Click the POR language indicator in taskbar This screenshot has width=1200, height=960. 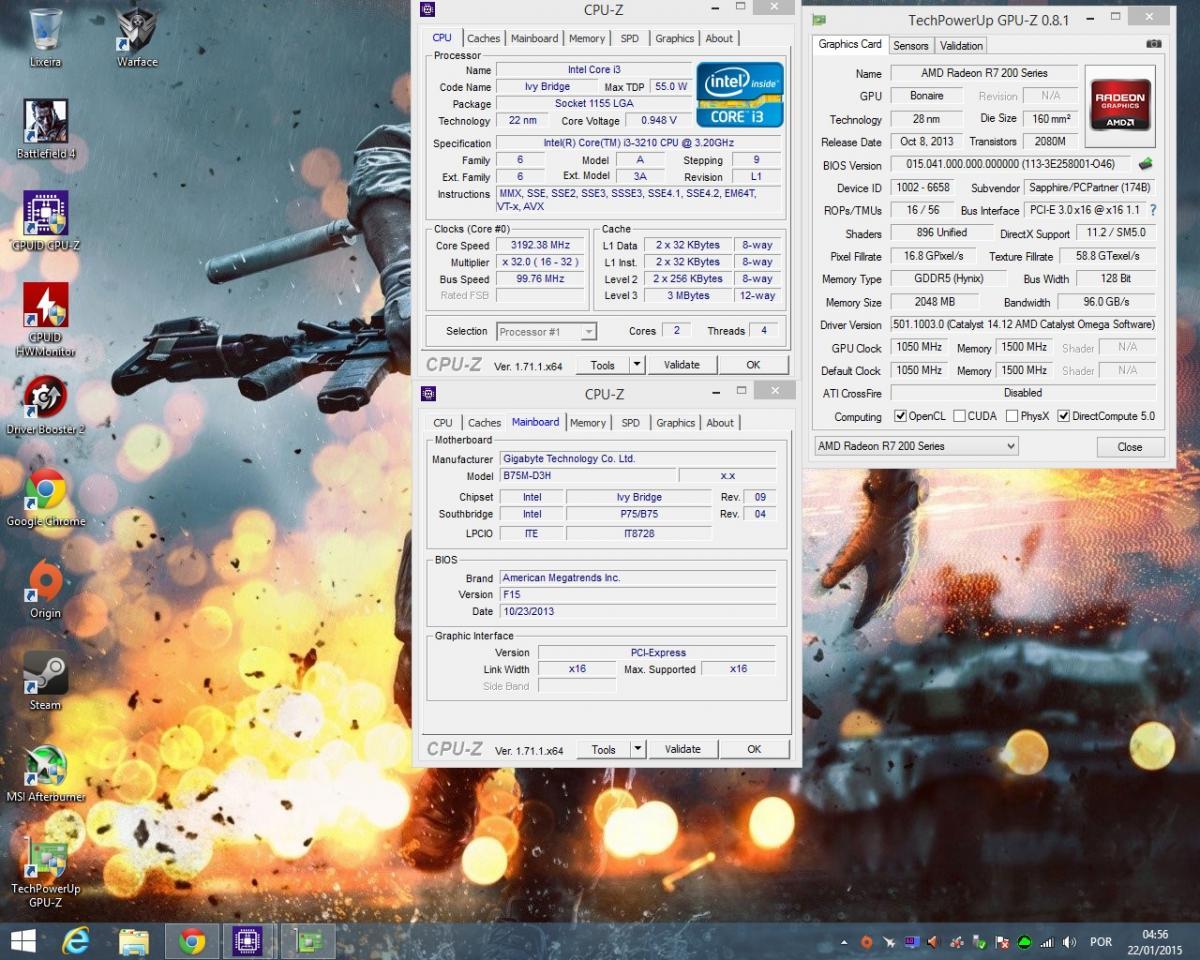(1101, 942)
